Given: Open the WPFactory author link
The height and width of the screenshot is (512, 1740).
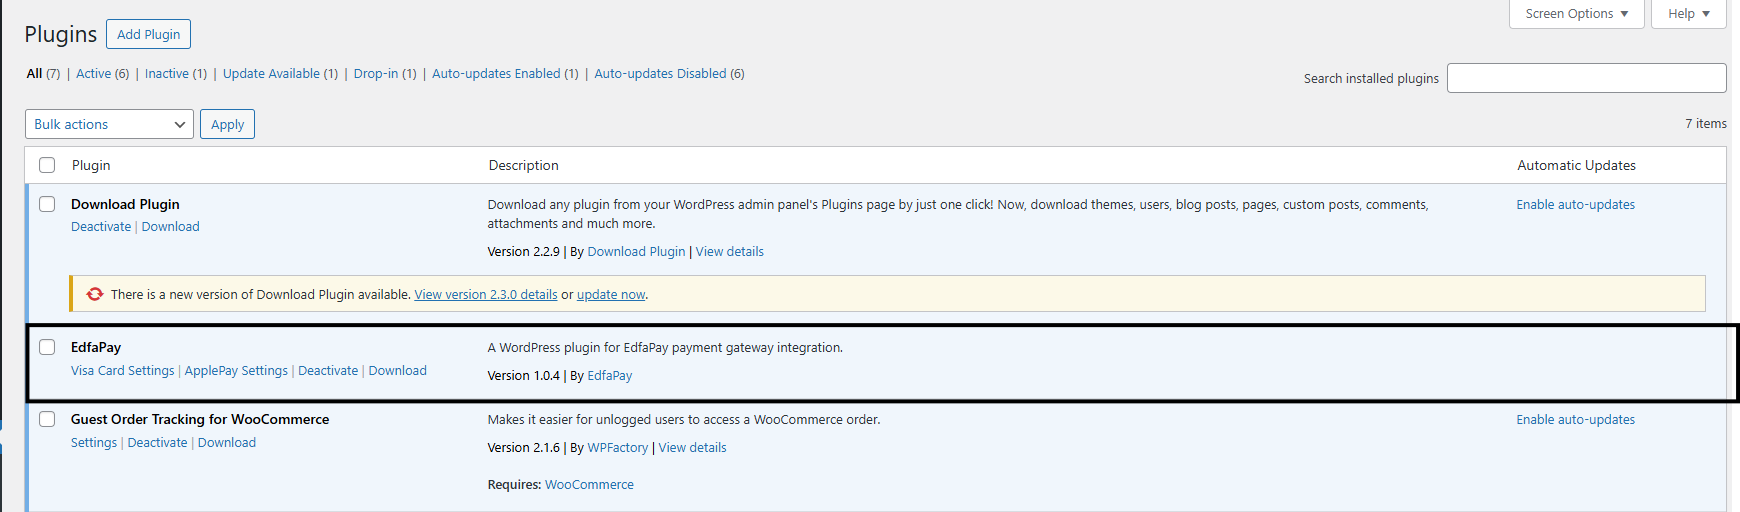Looking at the screenshot, I should [x=618, y=448].
